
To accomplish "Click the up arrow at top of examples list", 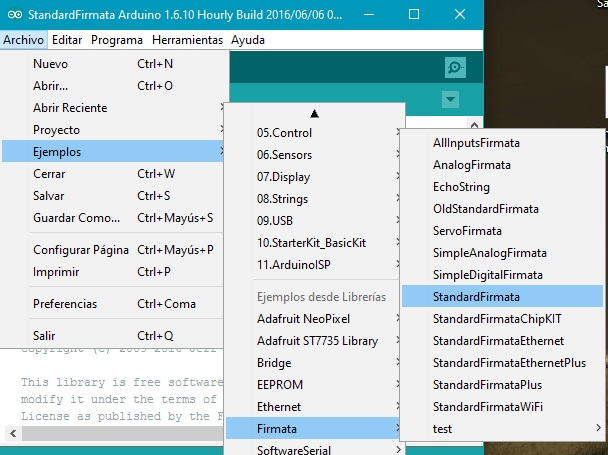I will coord(314,114).
